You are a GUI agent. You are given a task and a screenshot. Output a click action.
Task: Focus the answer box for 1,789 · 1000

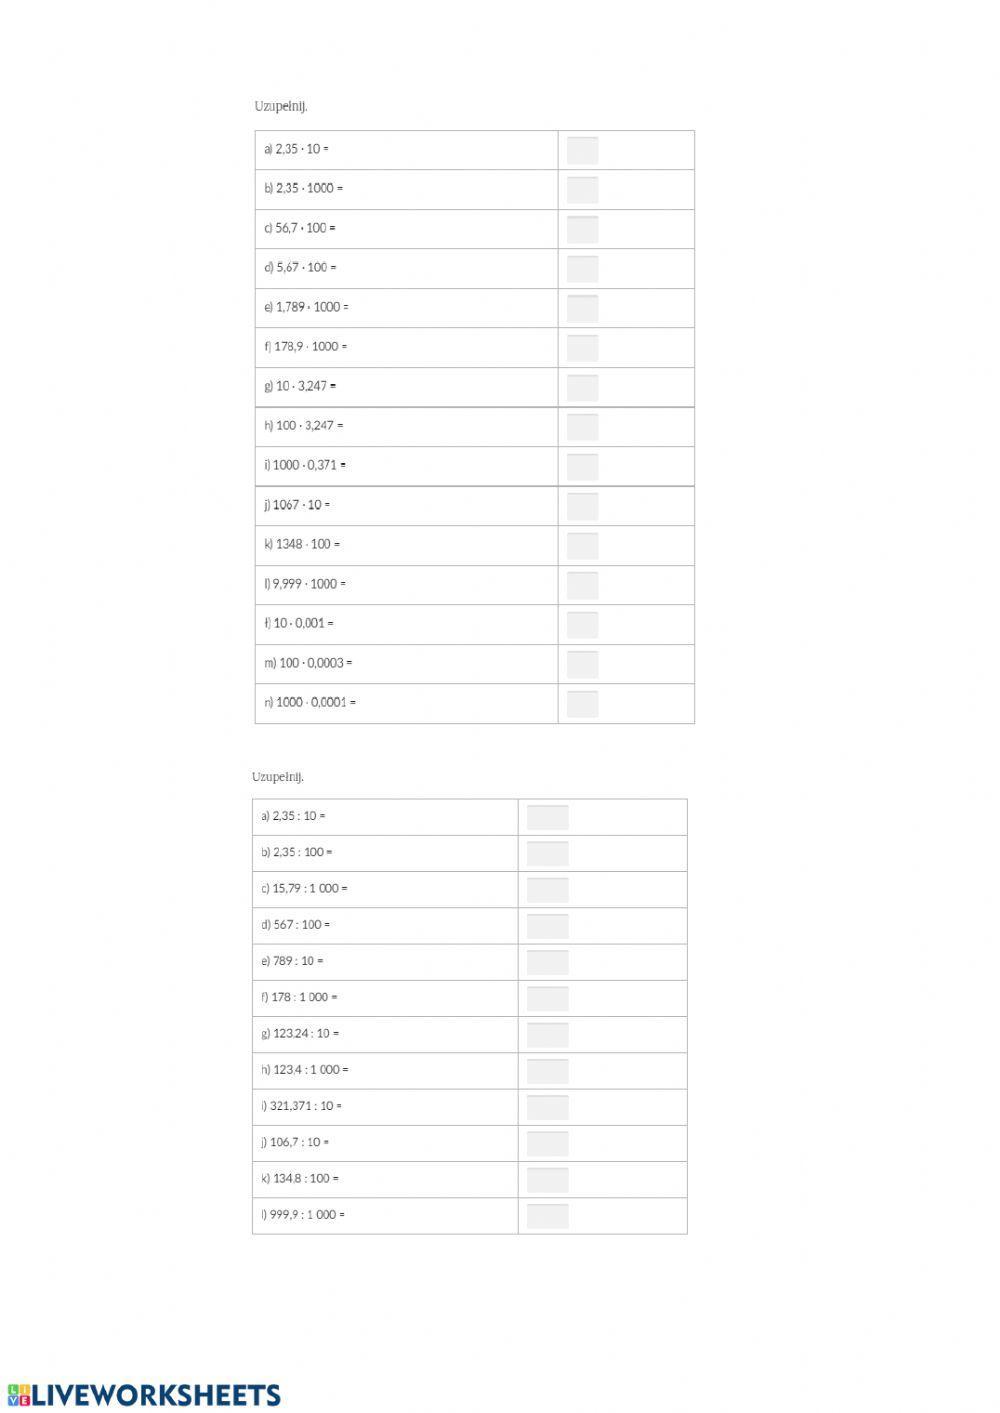point(582,308)
